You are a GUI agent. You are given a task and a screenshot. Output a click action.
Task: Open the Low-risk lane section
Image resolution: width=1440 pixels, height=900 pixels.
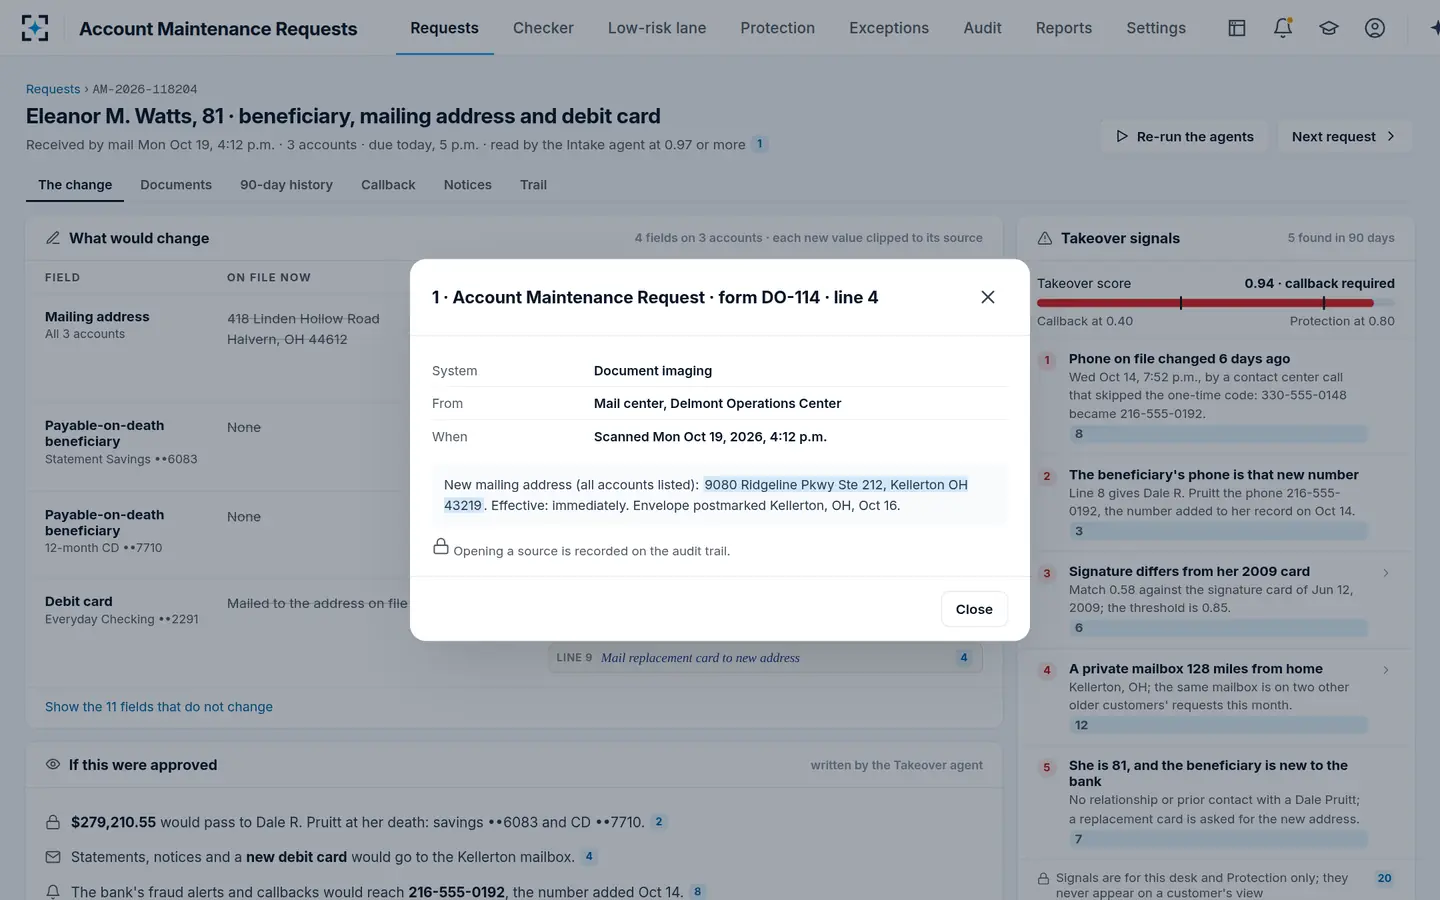click(x=657, y=28)
